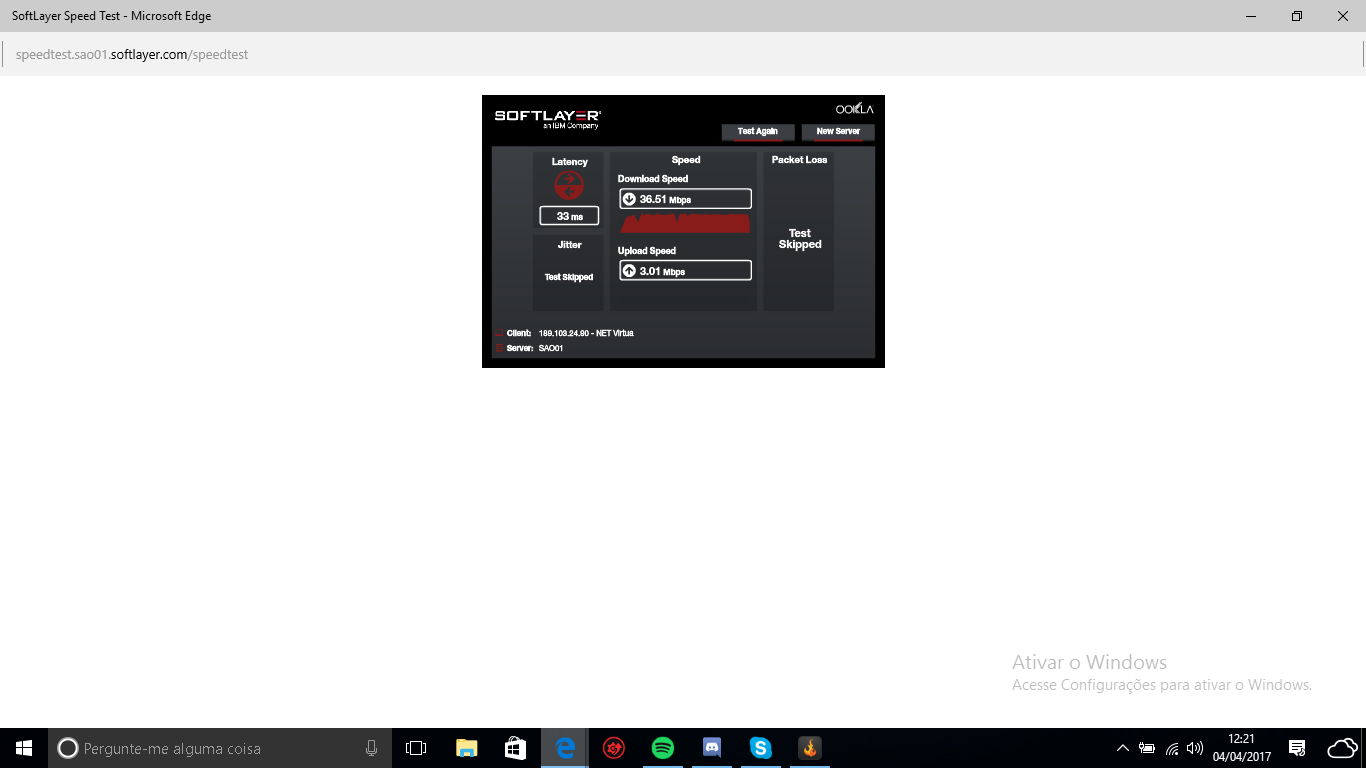Image resolution: width=1366 pixels, height=768 pixels.
Task: Click the upload arrow icon beside 3.01 Mbps
Action: pyautogui.click(x=629, y=271)
